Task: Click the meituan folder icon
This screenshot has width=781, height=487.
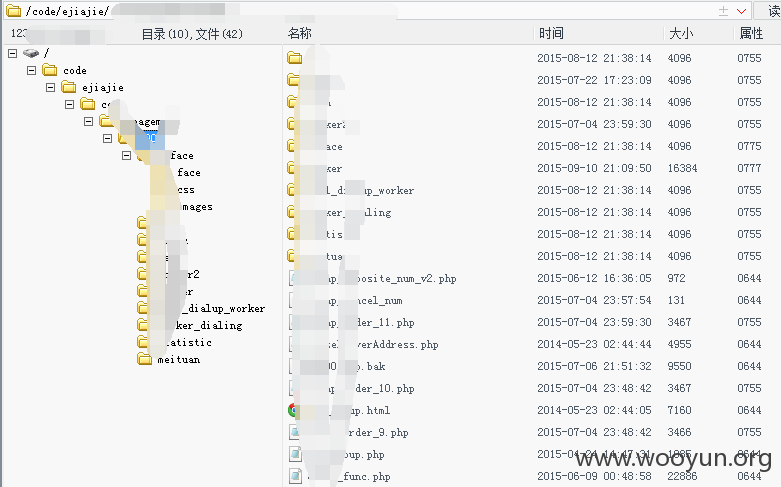Action: coord(144,359)
